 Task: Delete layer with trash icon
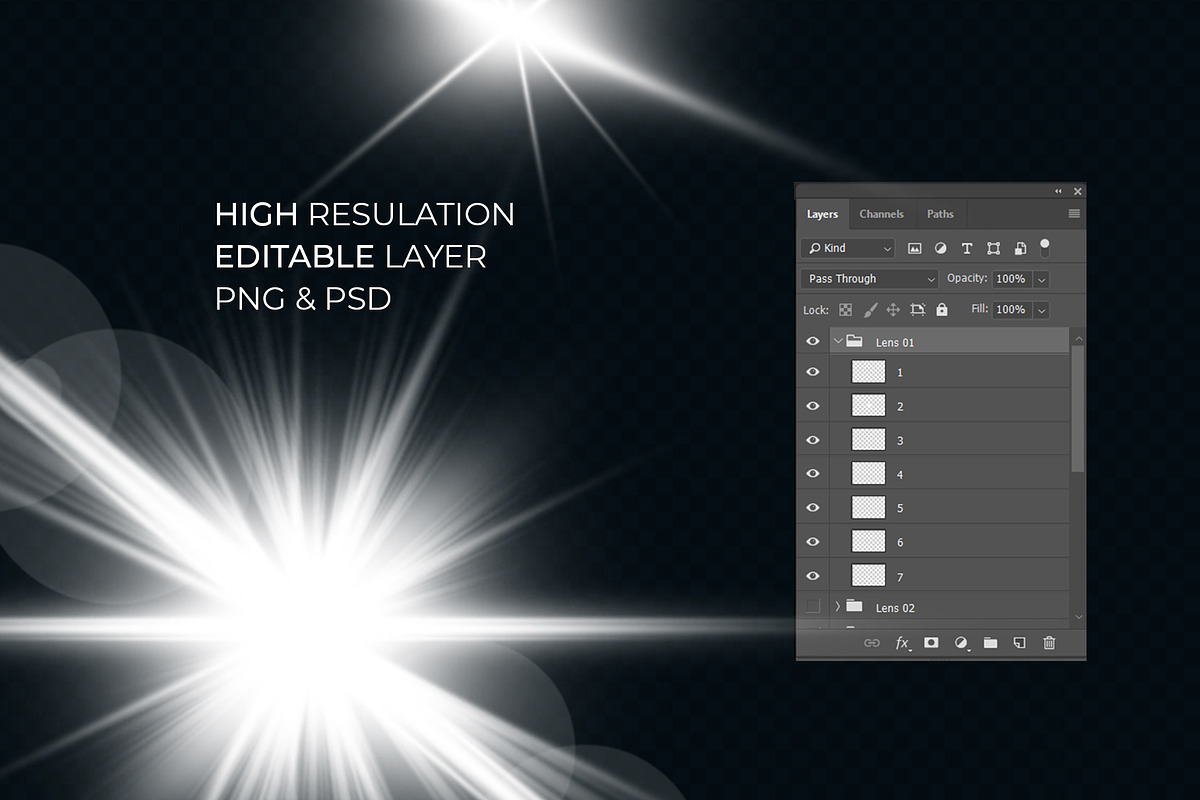(1049, 643)
